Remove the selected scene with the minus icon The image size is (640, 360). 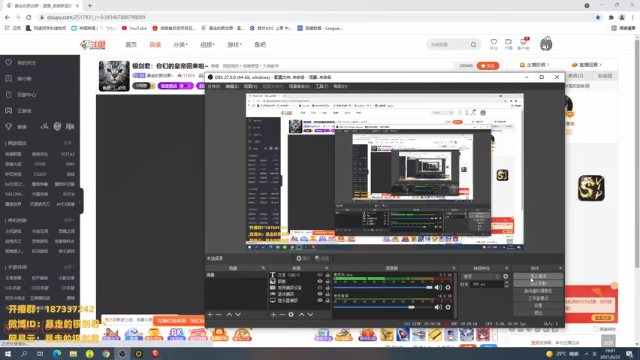[219, 315]
